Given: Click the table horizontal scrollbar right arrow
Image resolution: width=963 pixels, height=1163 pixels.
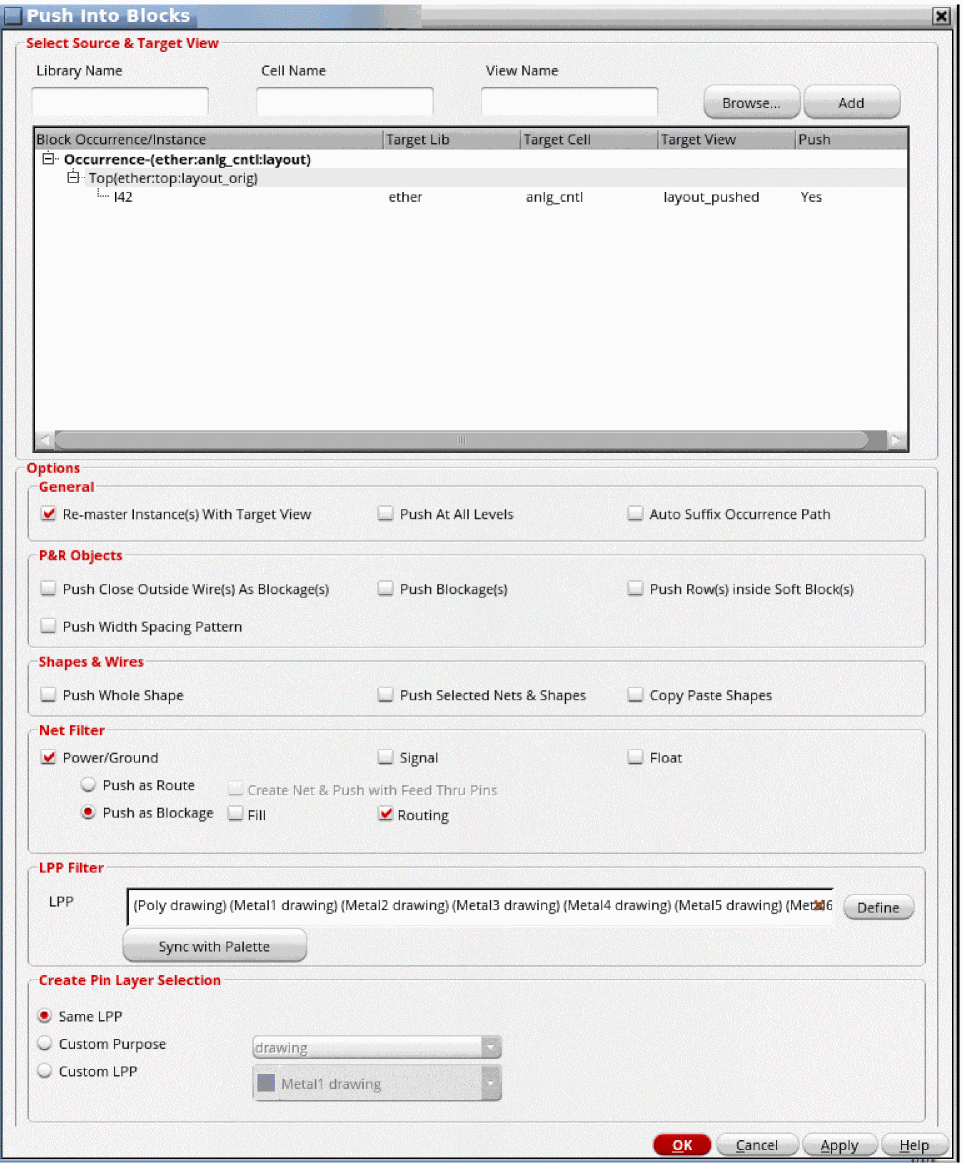Looking at the screenshot, I should coord(896,440).
